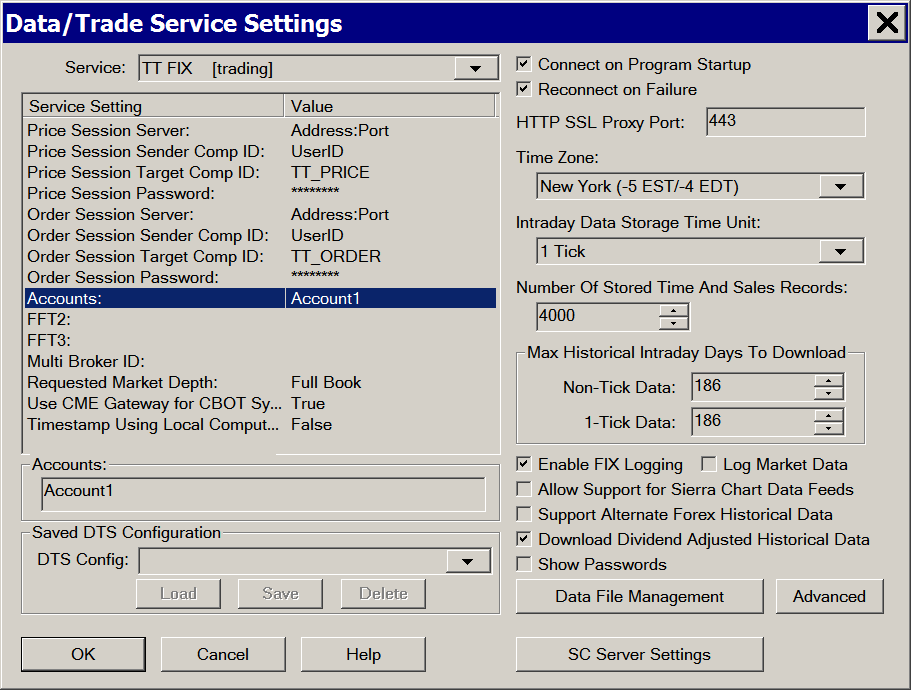The height and width of the screenshot is (690, 911).
Task: Click the 1-Tick Data input field
Action: (x=753, y=422)
